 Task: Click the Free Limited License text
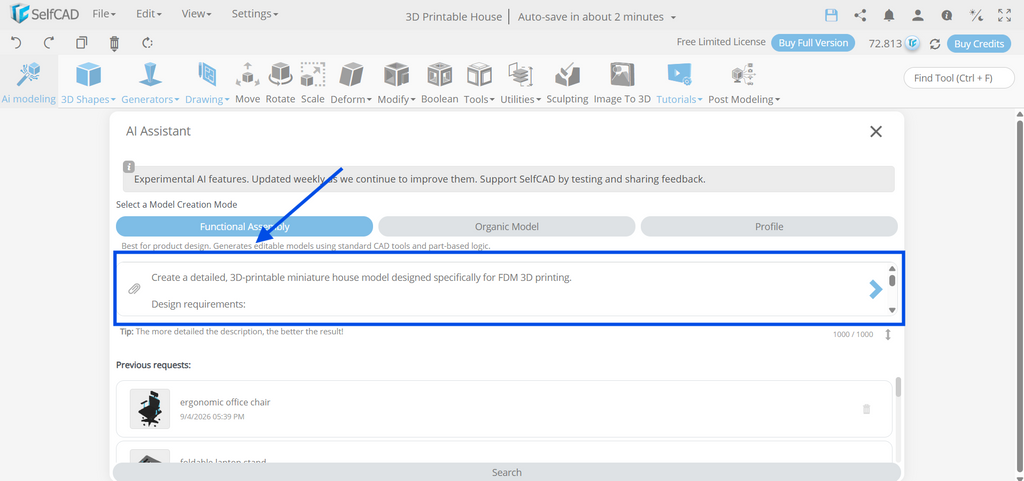pos(721,42)
